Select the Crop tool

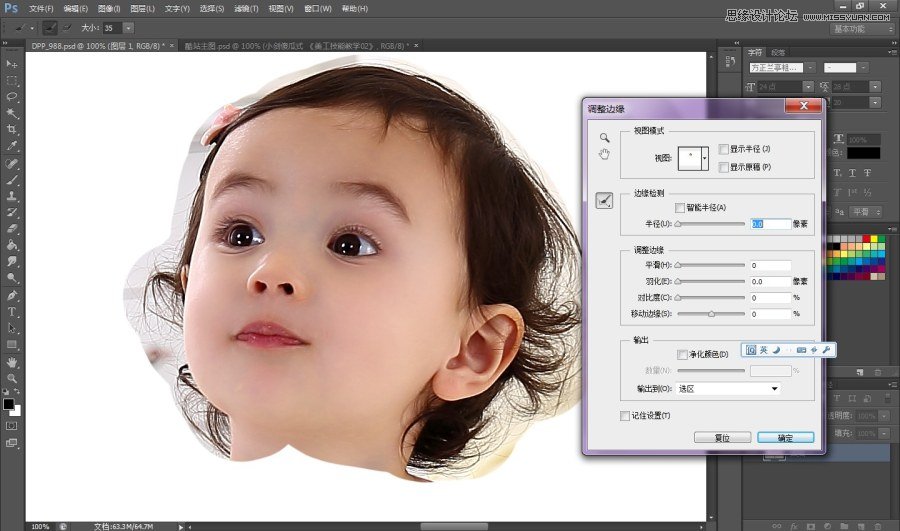11,130
